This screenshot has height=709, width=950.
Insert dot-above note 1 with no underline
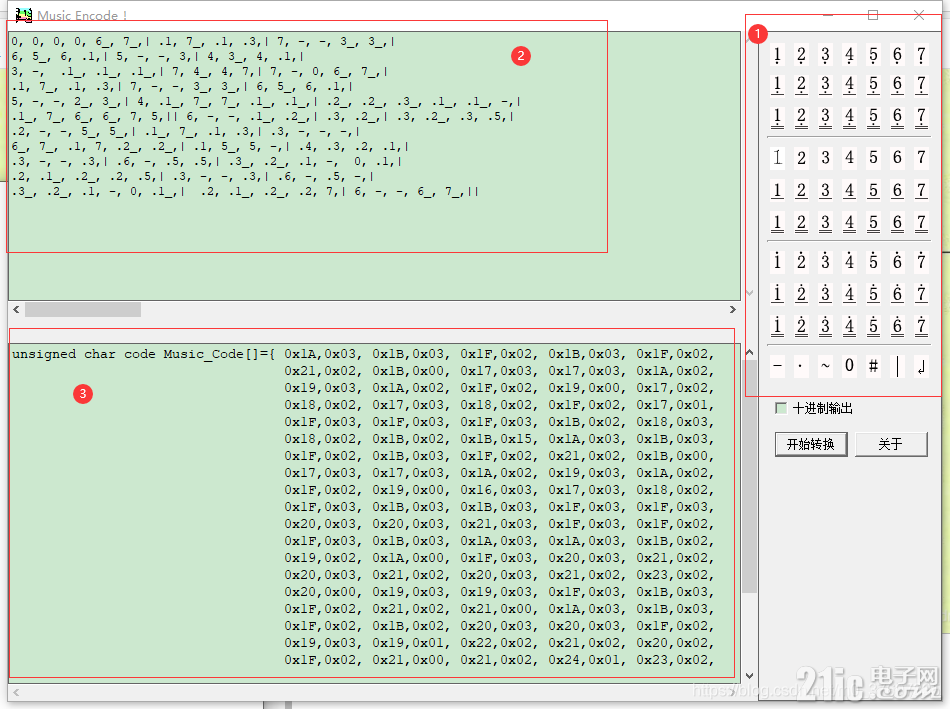[x=777, y=261]
